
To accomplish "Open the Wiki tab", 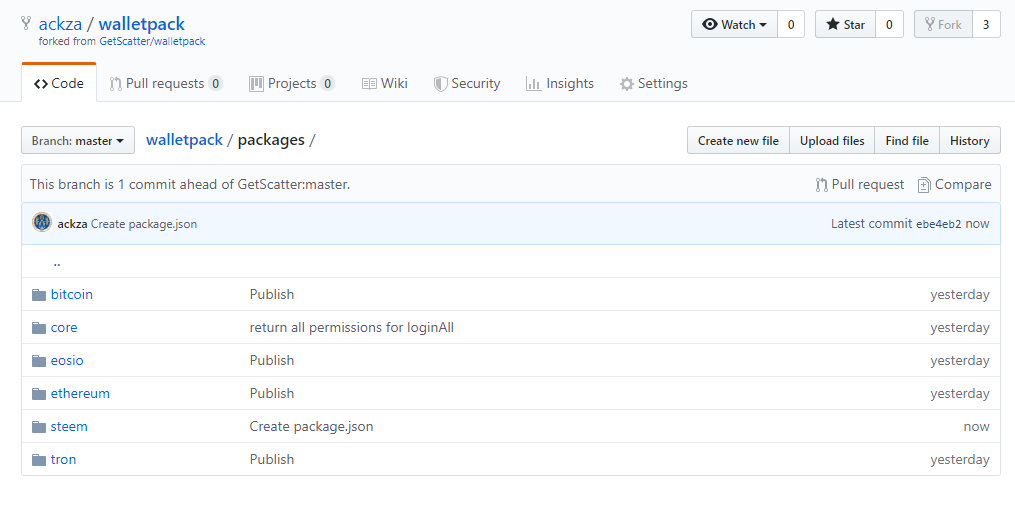I will click(385, 83).
